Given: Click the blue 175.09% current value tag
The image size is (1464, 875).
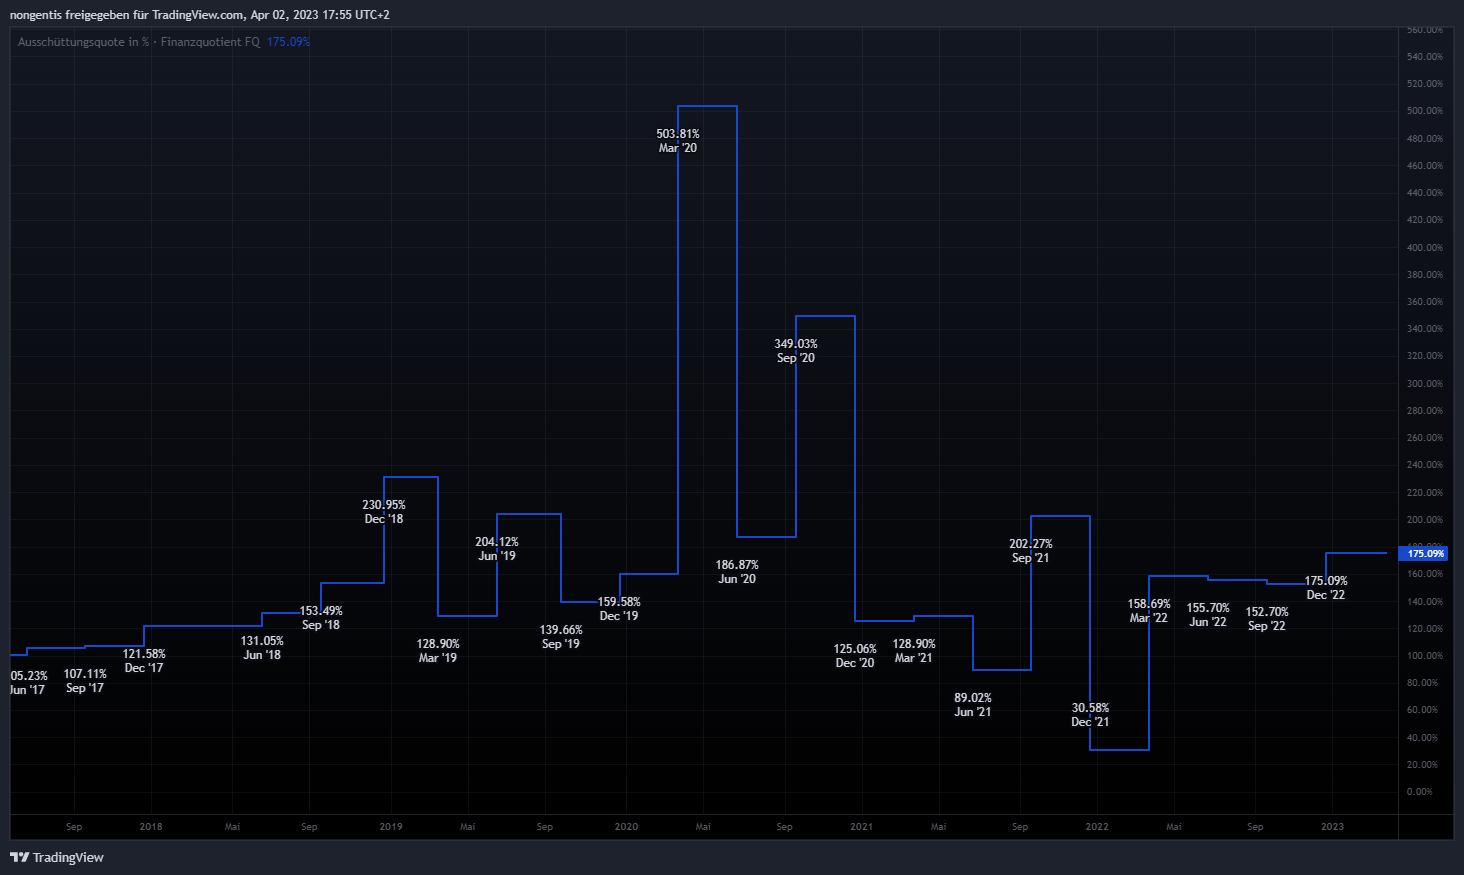Looking at the screenshot, I should [x=1424, y=553].
